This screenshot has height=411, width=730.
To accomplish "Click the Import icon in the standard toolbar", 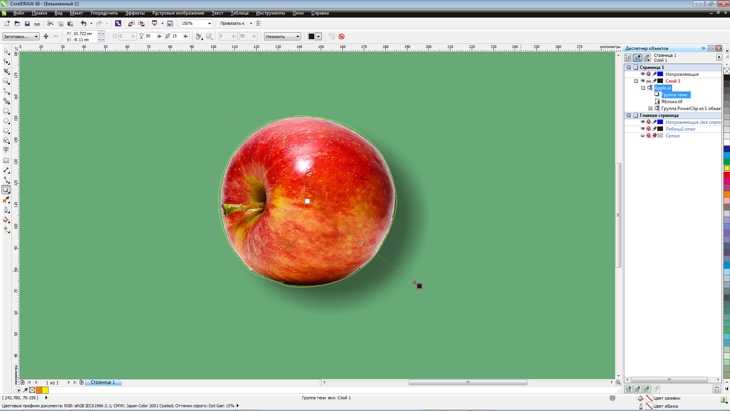I will point(131,23).
